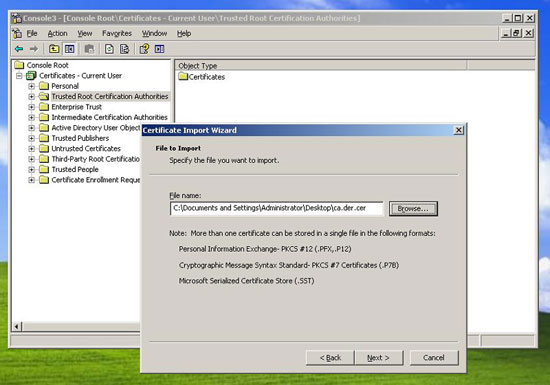Click the Export List toolbar icon
This screenshot has height=385, width=550.
pyautogui.click(x=125, y=49)
